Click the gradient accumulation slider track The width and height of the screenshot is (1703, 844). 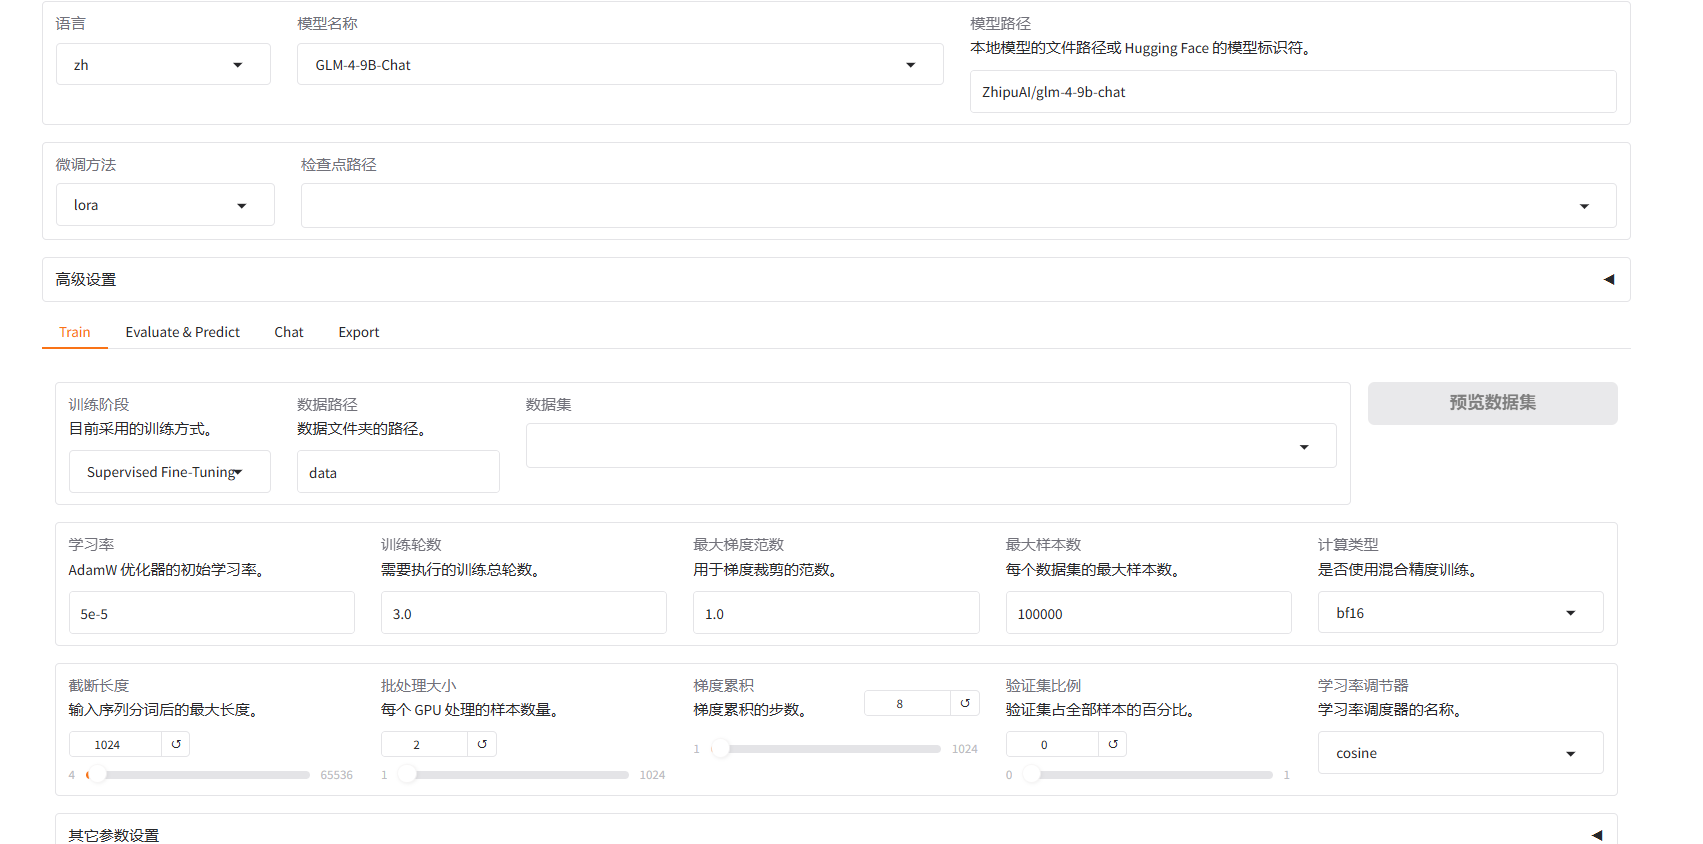[830, 749]
